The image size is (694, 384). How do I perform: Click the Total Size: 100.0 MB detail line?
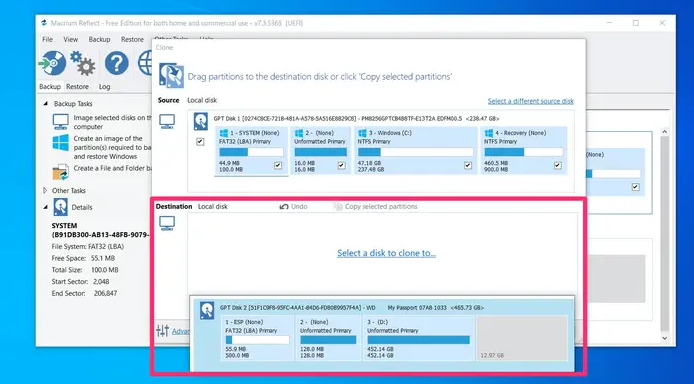(85, 270)
